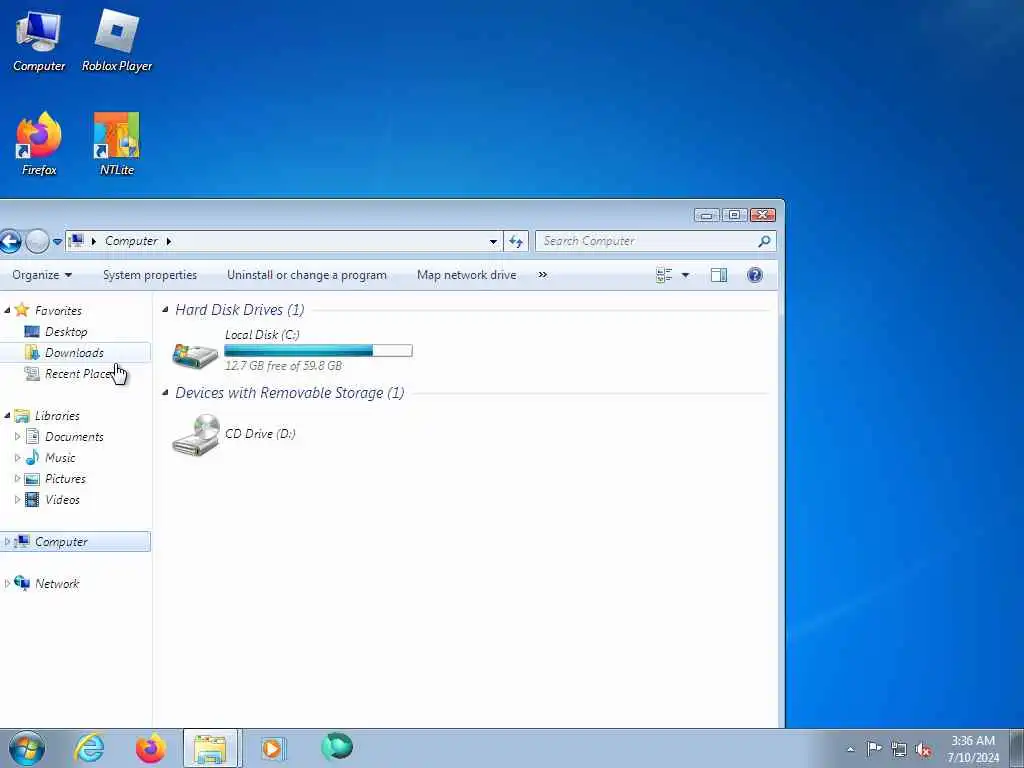Toggle the preview pane
This screenshot has width=1024, height=768.
(718, 275)
